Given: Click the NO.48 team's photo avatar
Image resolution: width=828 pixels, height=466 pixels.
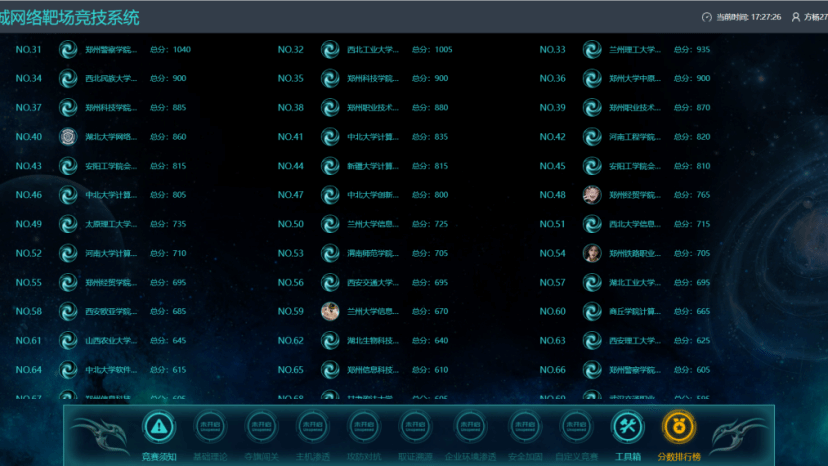Looking at the screenshot, I should pos(592,195).
